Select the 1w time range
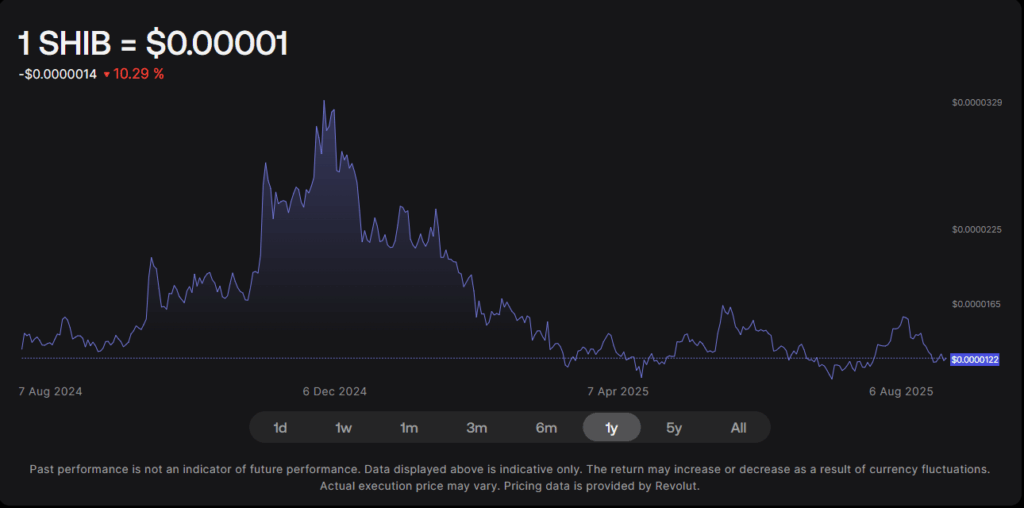The image size is (1024, 508). point(344,428)
